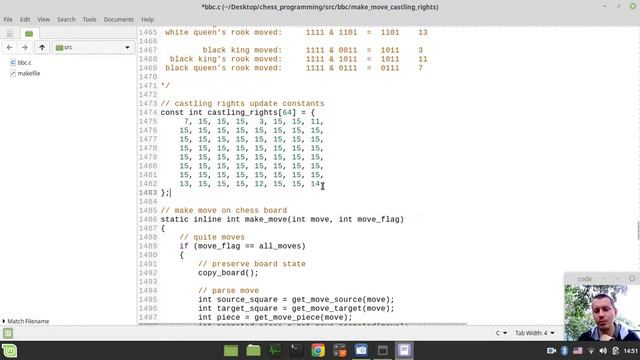Open the Help menu
This screenshot has width=640, height=360.
coord(147,20)
